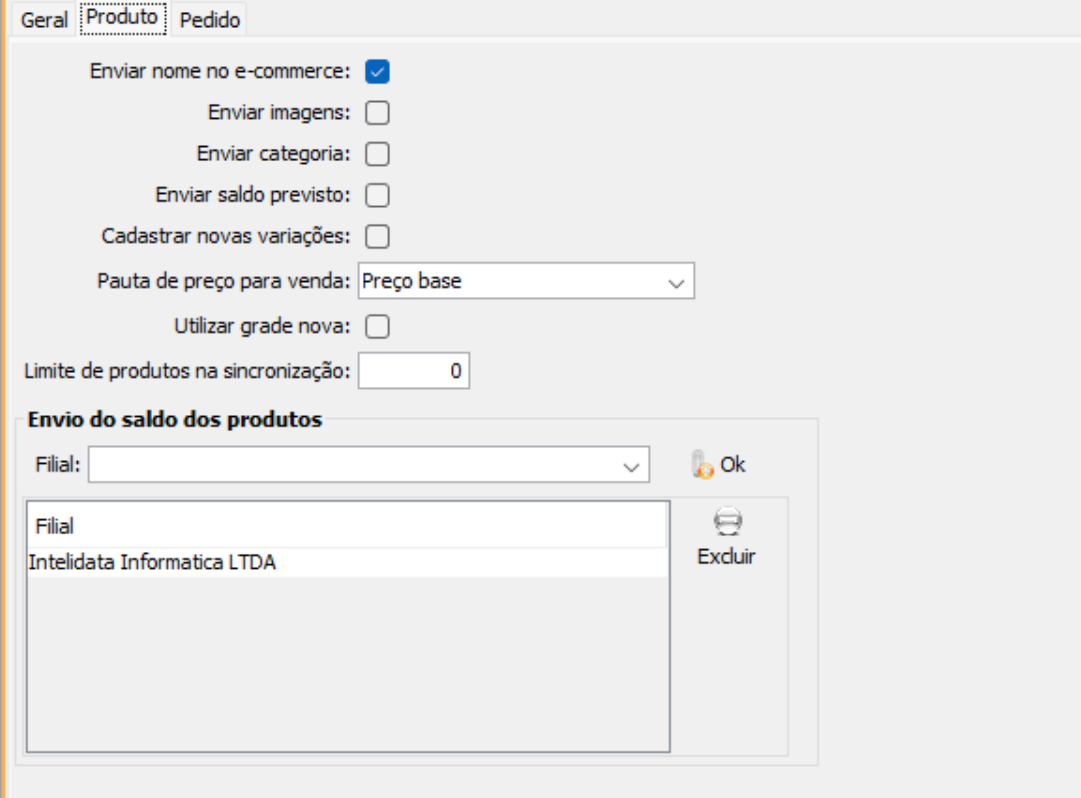Enable the Enviar imagens checkbox
Image resolution: width=1081 pixels, height=798 pixels.
click(377, 113)
